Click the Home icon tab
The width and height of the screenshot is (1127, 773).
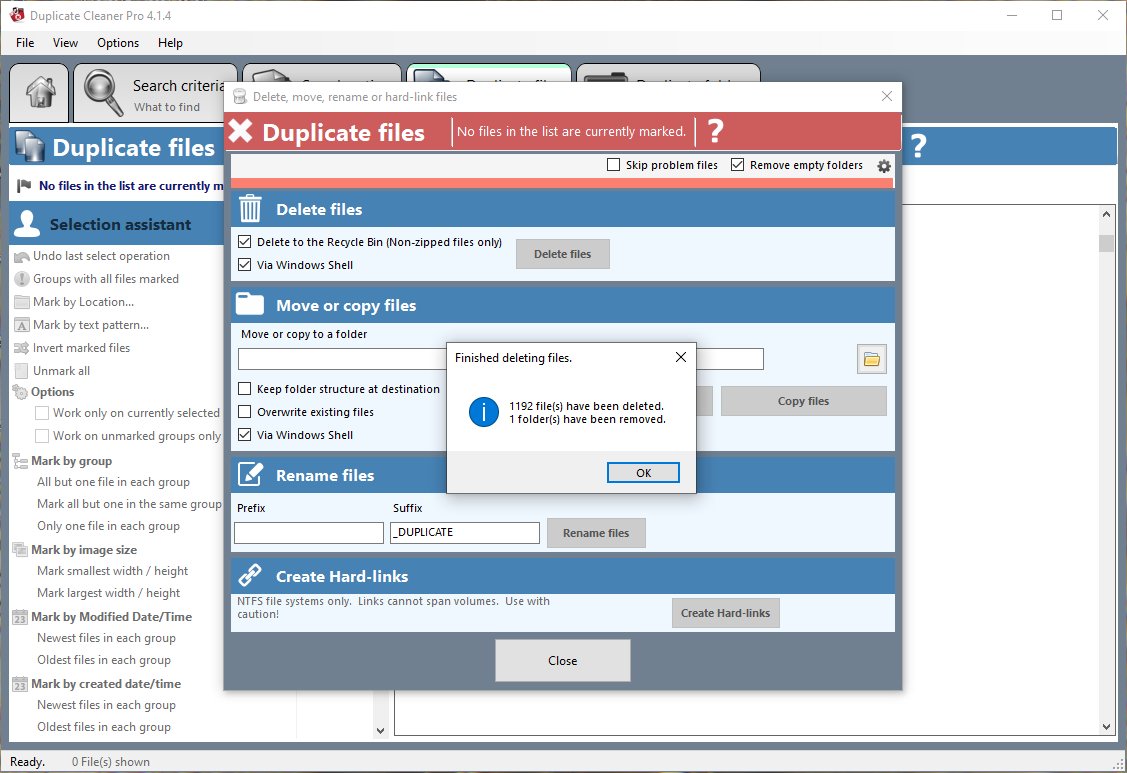[x=40, y=93]
